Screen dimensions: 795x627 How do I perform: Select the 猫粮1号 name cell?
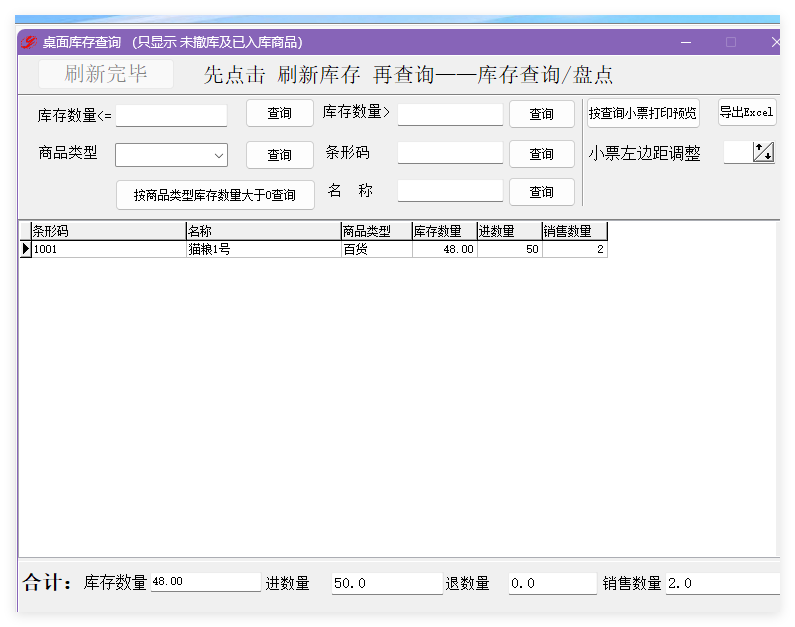264,249
